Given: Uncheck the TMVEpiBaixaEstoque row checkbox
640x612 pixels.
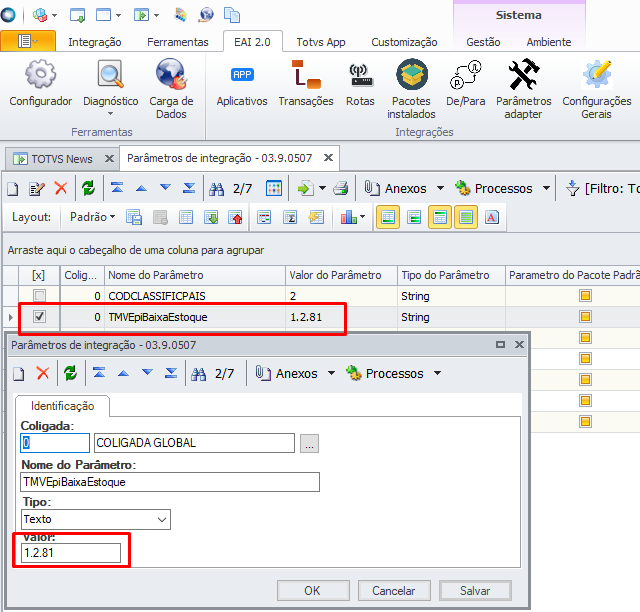Looking at the screenshot, I should pyautogui.click(x=40, y=316).
